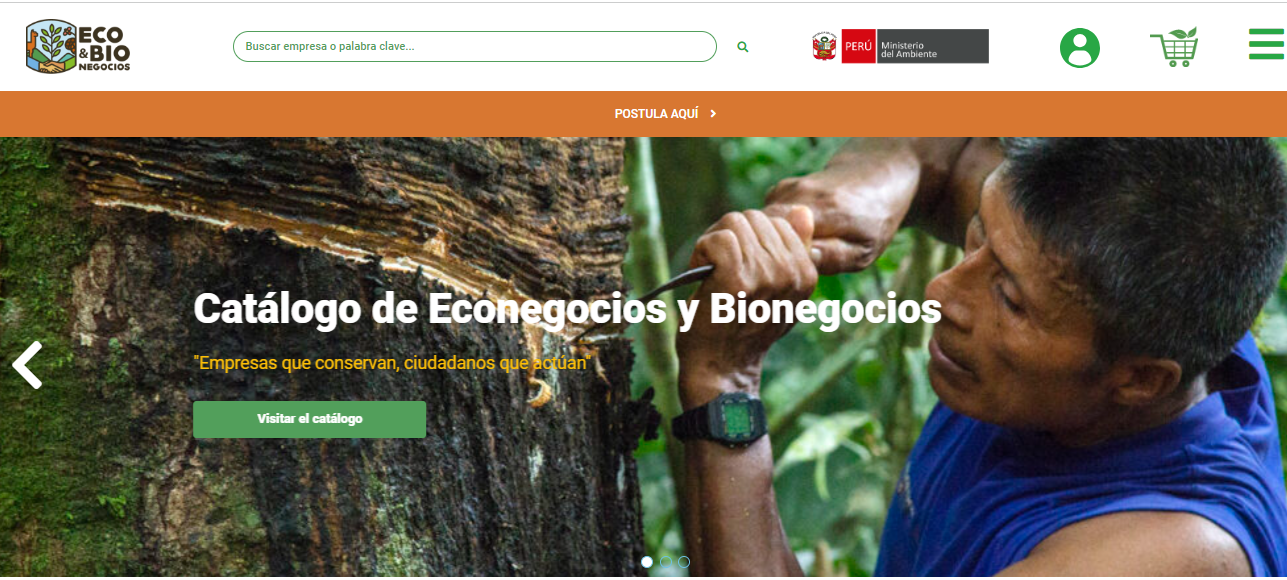1287x580 pixels.
Task: Expand the hamburger menu
Action: (1267, 44)
